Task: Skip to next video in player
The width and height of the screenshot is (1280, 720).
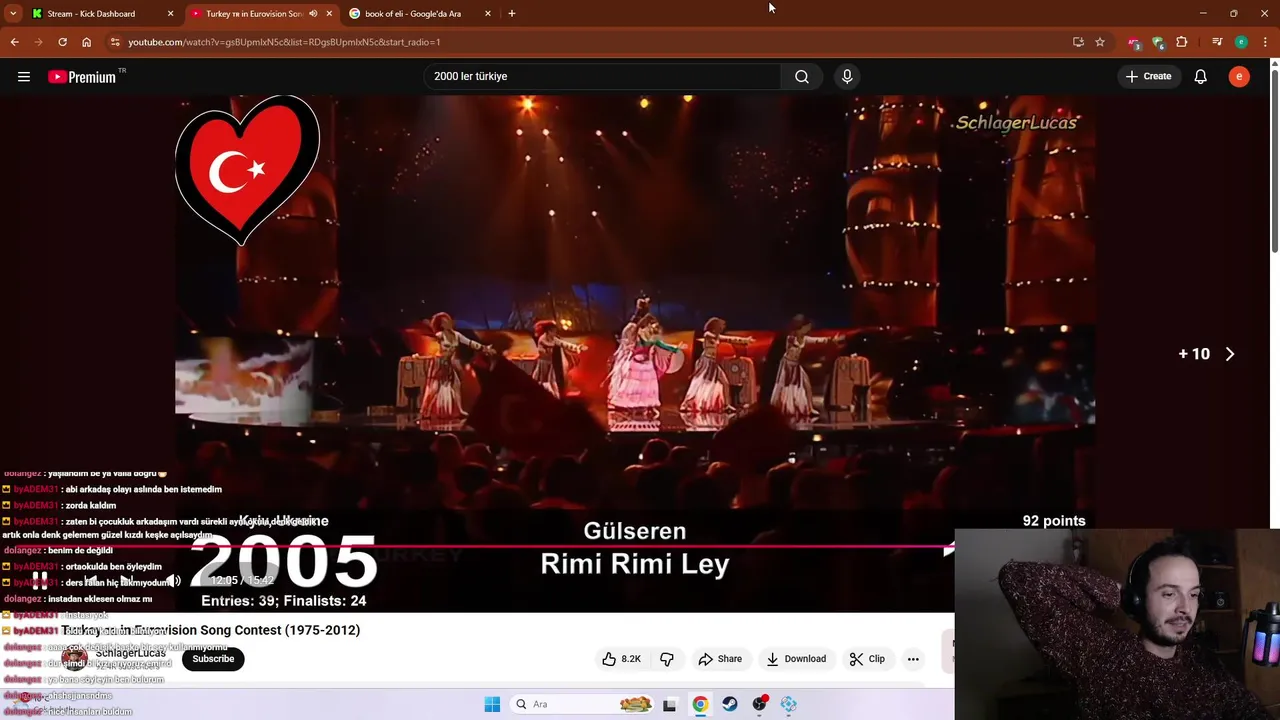Action: 125,581
